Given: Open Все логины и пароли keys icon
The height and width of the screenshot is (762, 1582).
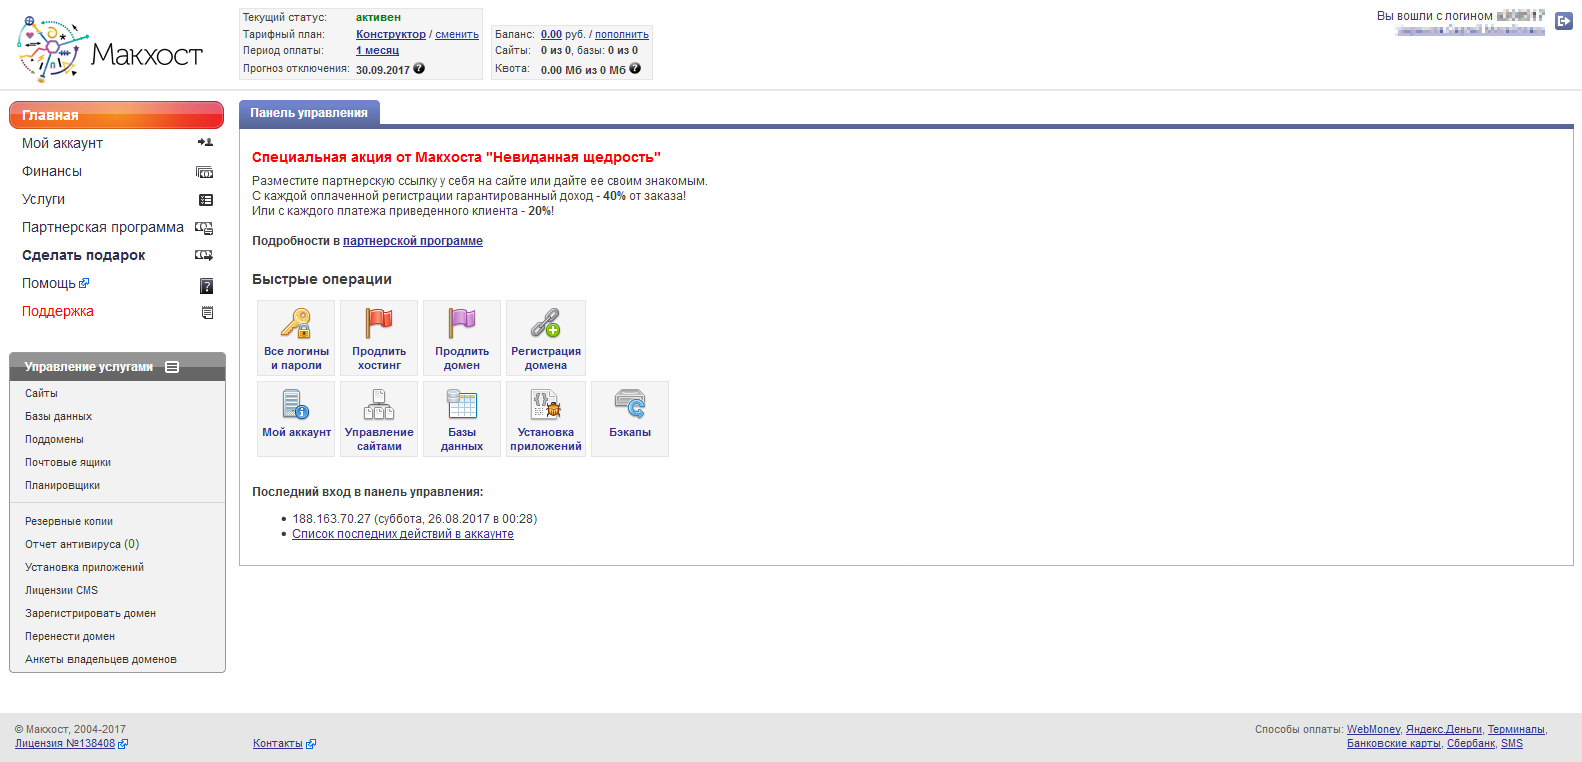Looking at the screenshot, I should [x=296, y=323].
